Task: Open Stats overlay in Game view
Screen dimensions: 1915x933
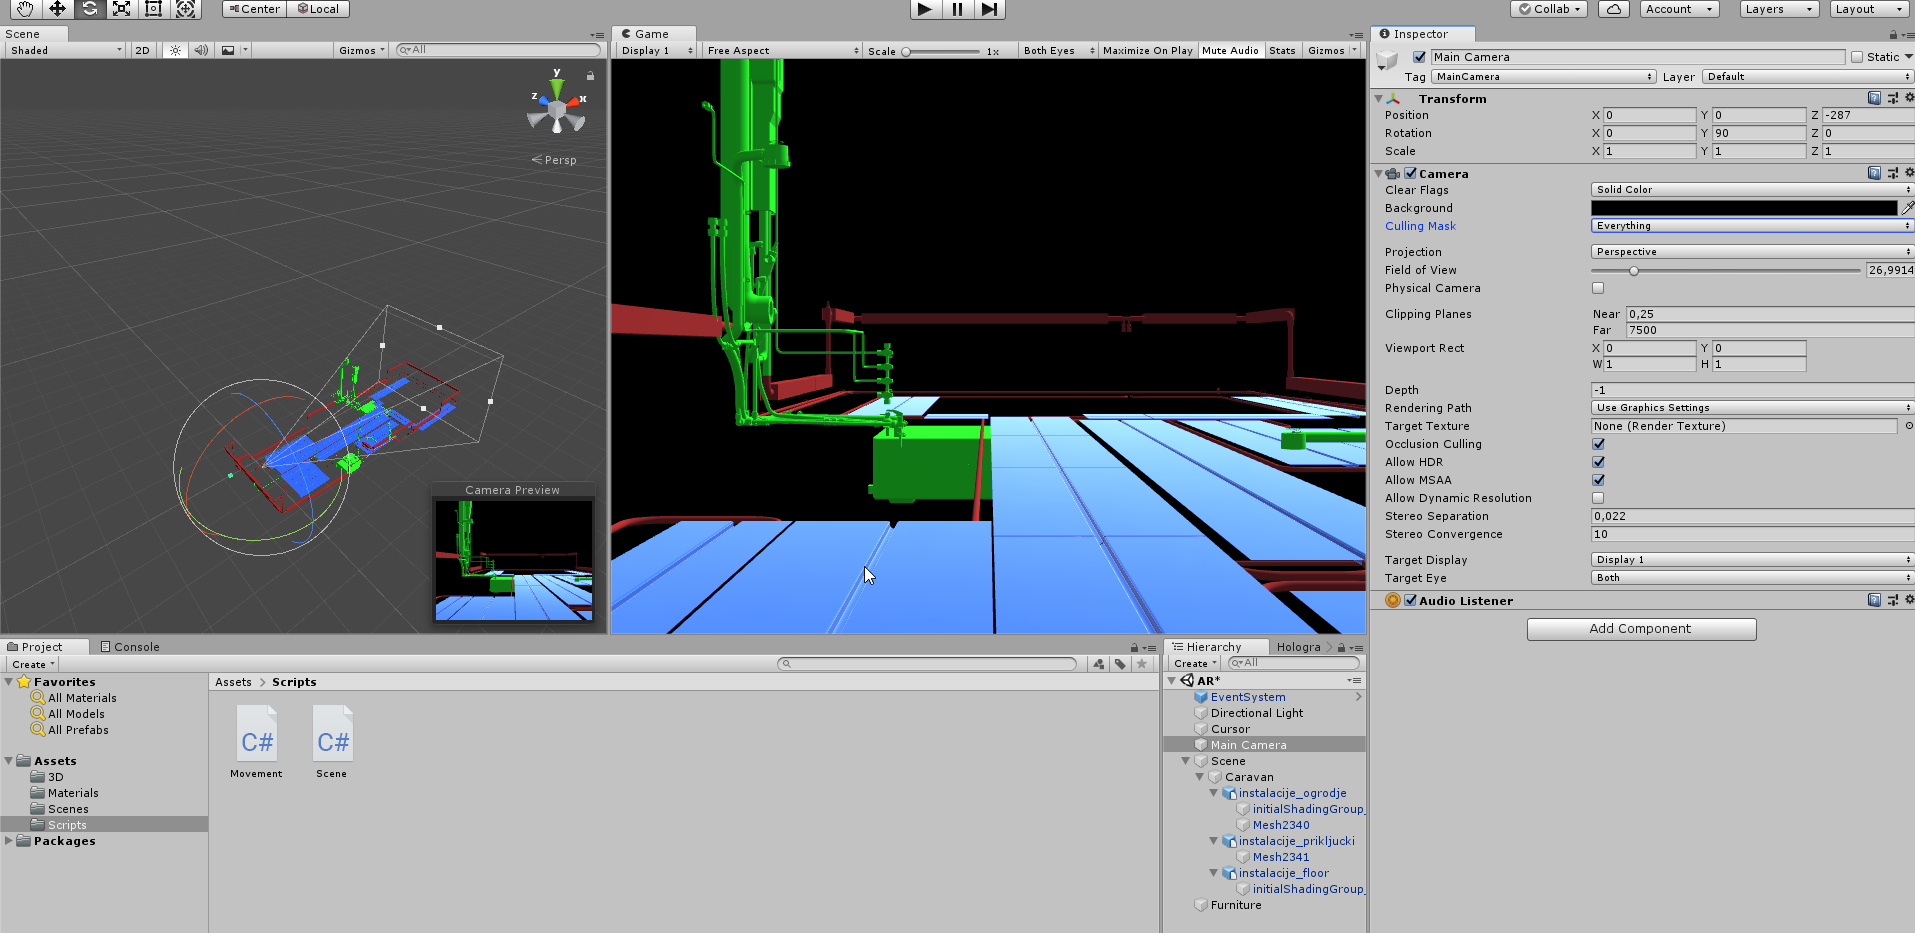Action: coord(1282,50)
